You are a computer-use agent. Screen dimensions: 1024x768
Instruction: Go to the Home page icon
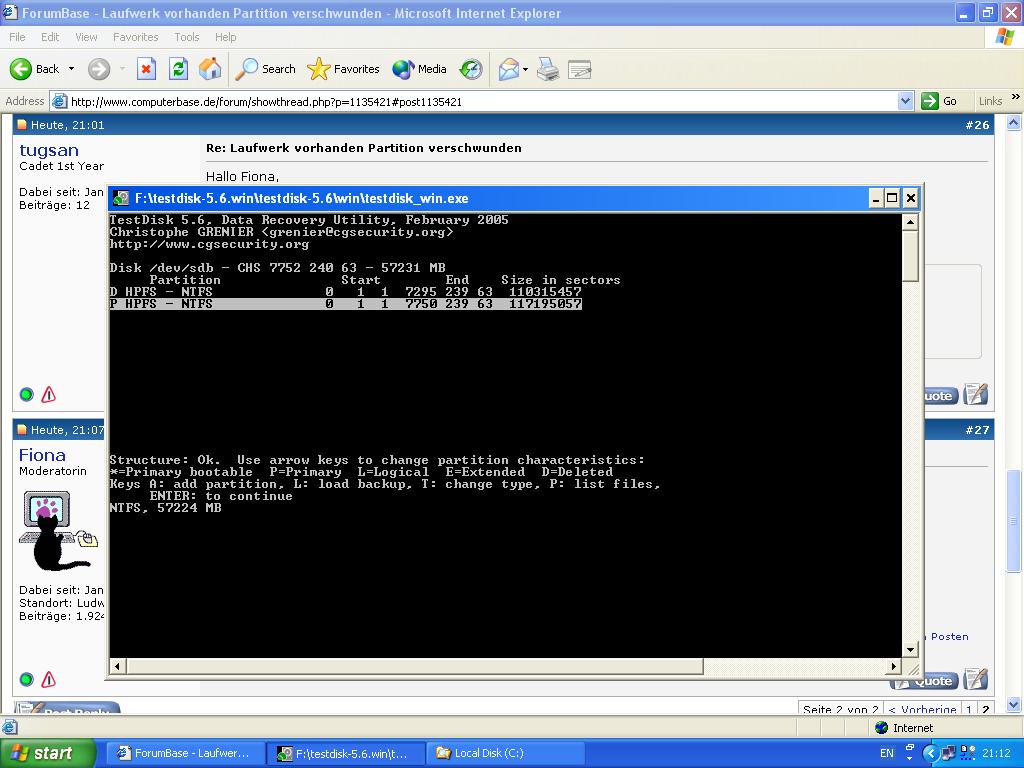click(x=210, y=69)
